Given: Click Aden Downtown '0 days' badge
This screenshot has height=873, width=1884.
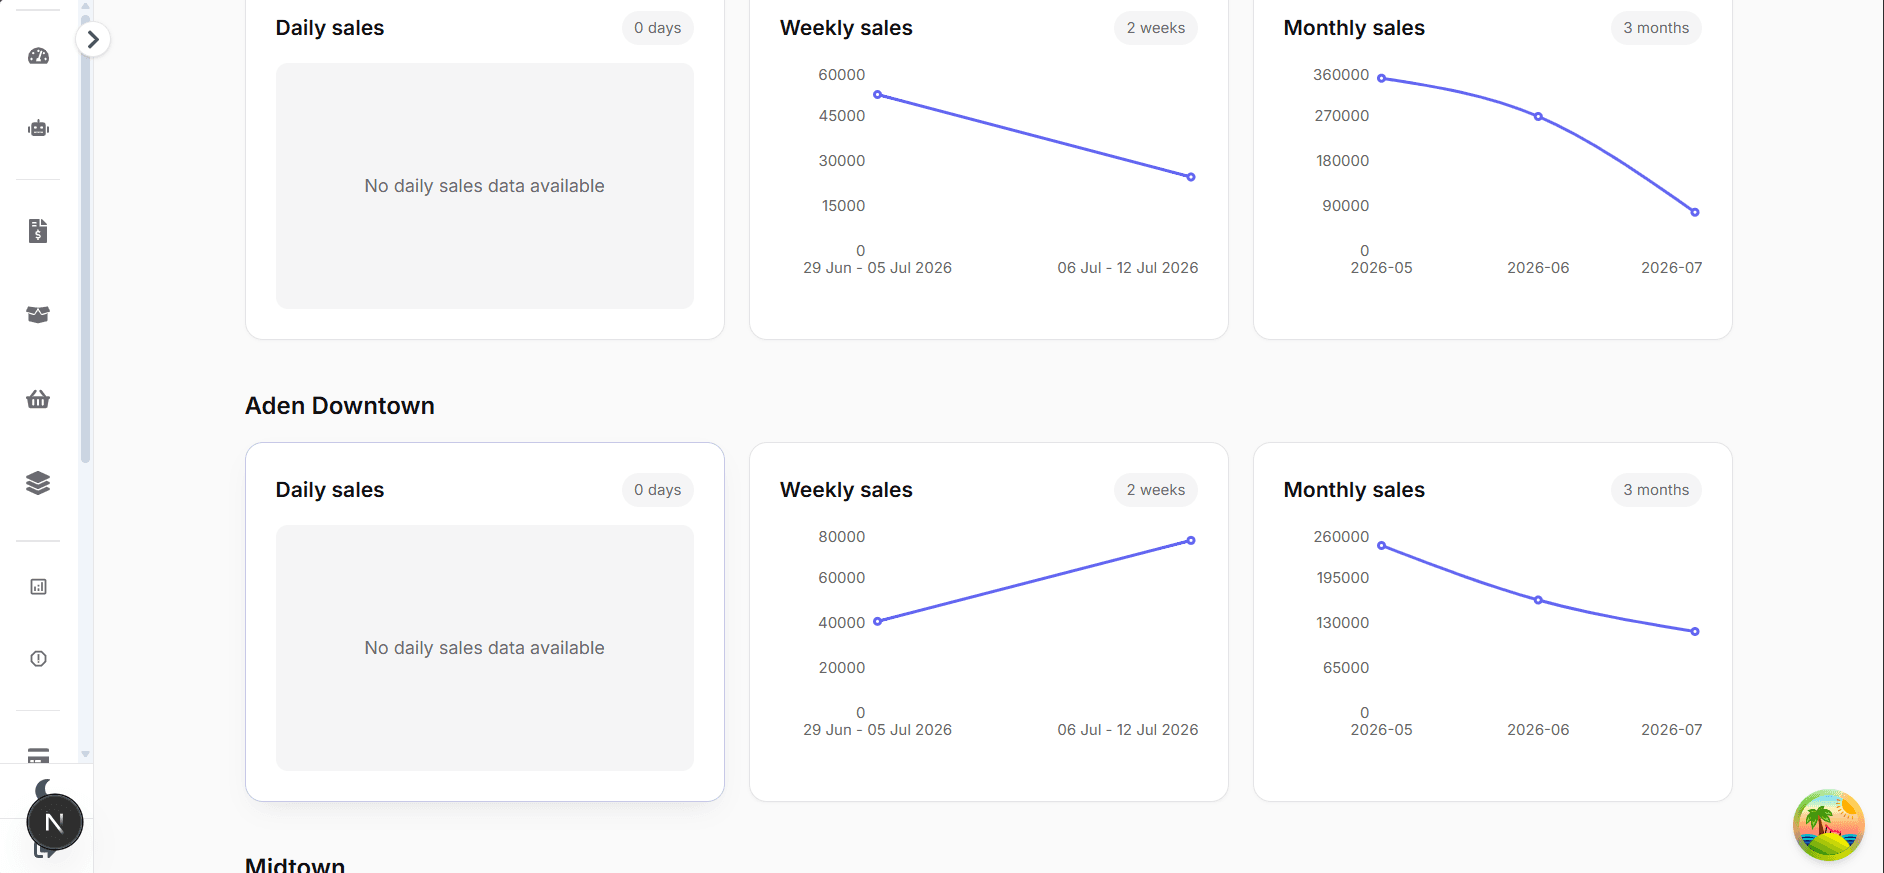Looking at the screenshot, I should coord(658,490).
